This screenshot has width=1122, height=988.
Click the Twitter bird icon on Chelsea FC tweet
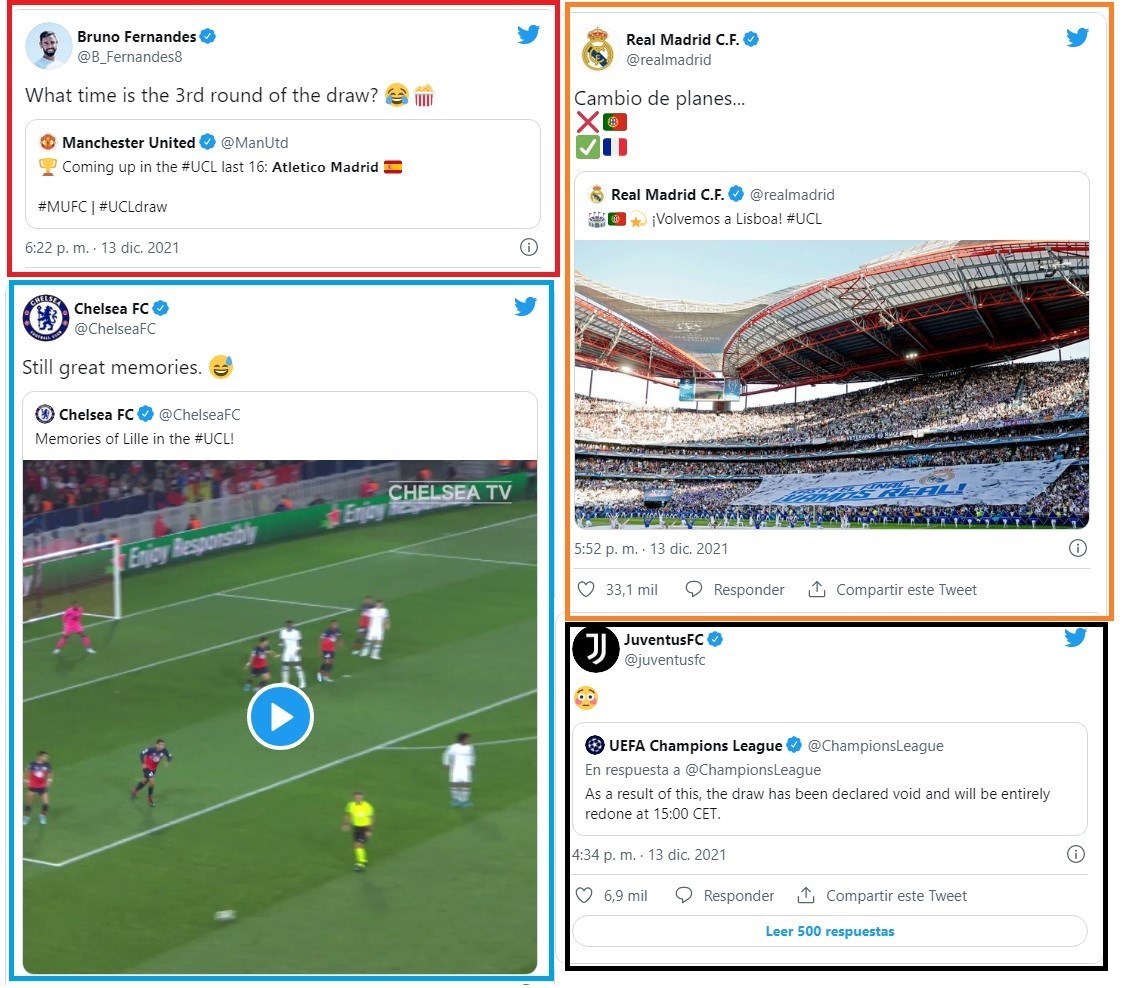(x=525, y=305)
